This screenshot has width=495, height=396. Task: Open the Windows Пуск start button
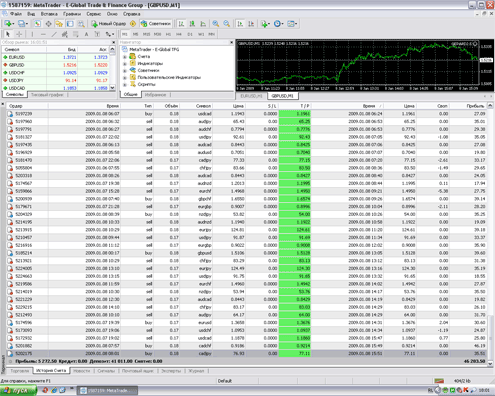(18, 390)
